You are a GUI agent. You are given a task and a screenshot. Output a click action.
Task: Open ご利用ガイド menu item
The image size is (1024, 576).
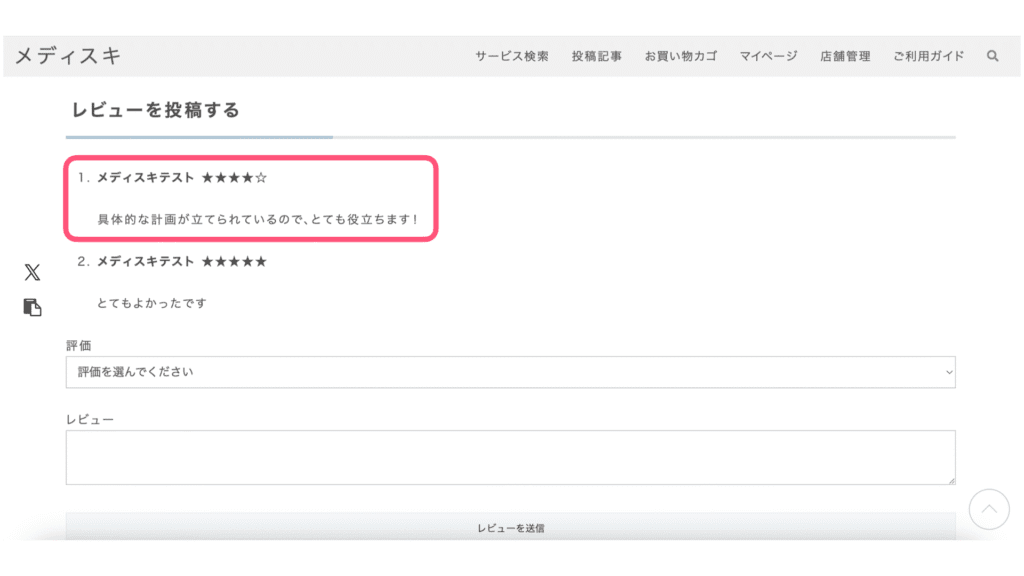click(x=928, y=56)
